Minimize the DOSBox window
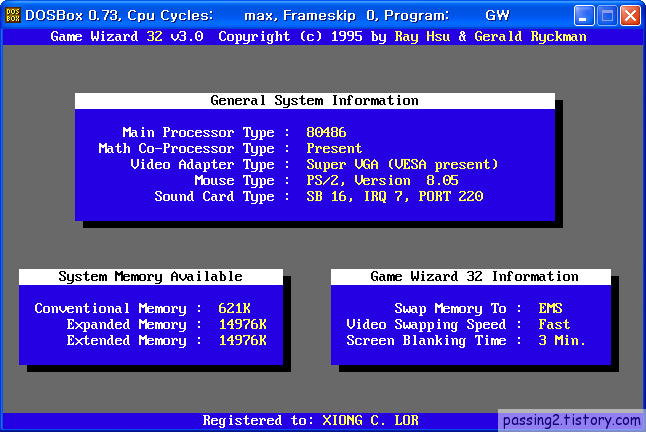Screen dimensions: 646x432 (x=584, y=16)
